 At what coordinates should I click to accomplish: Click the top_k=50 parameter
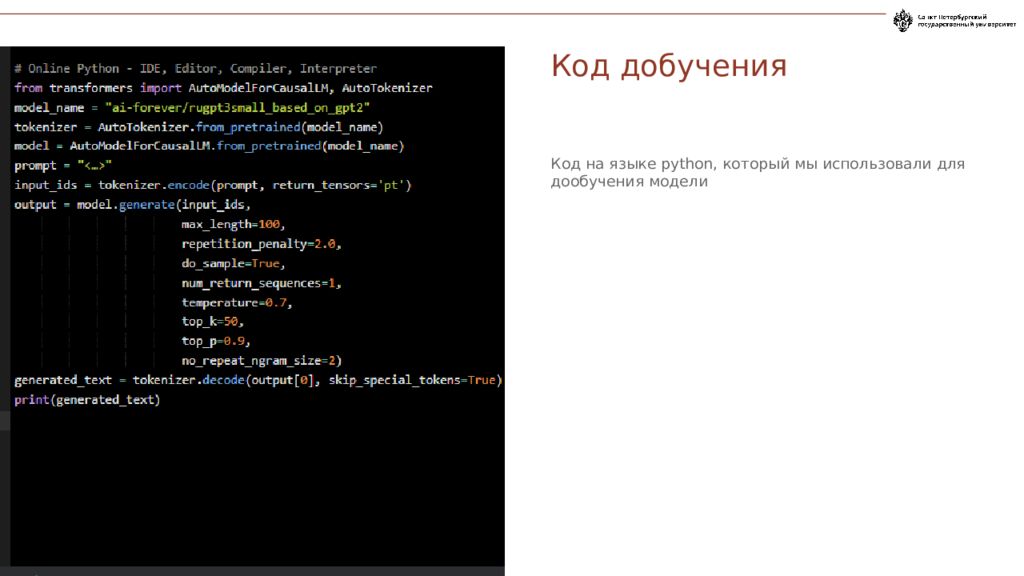(212, 322)
